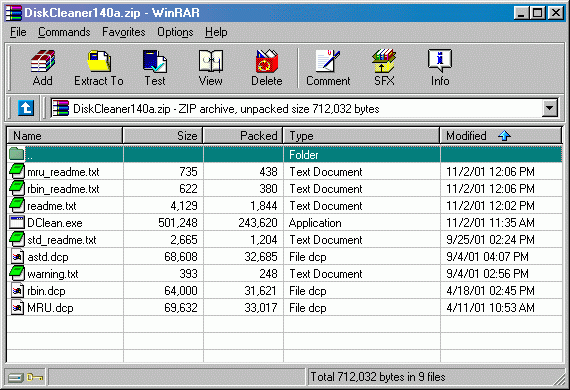Click date 4/18/01 02:45 PM
This screenshot has width=570, height=390.
[x=490, y=291]
